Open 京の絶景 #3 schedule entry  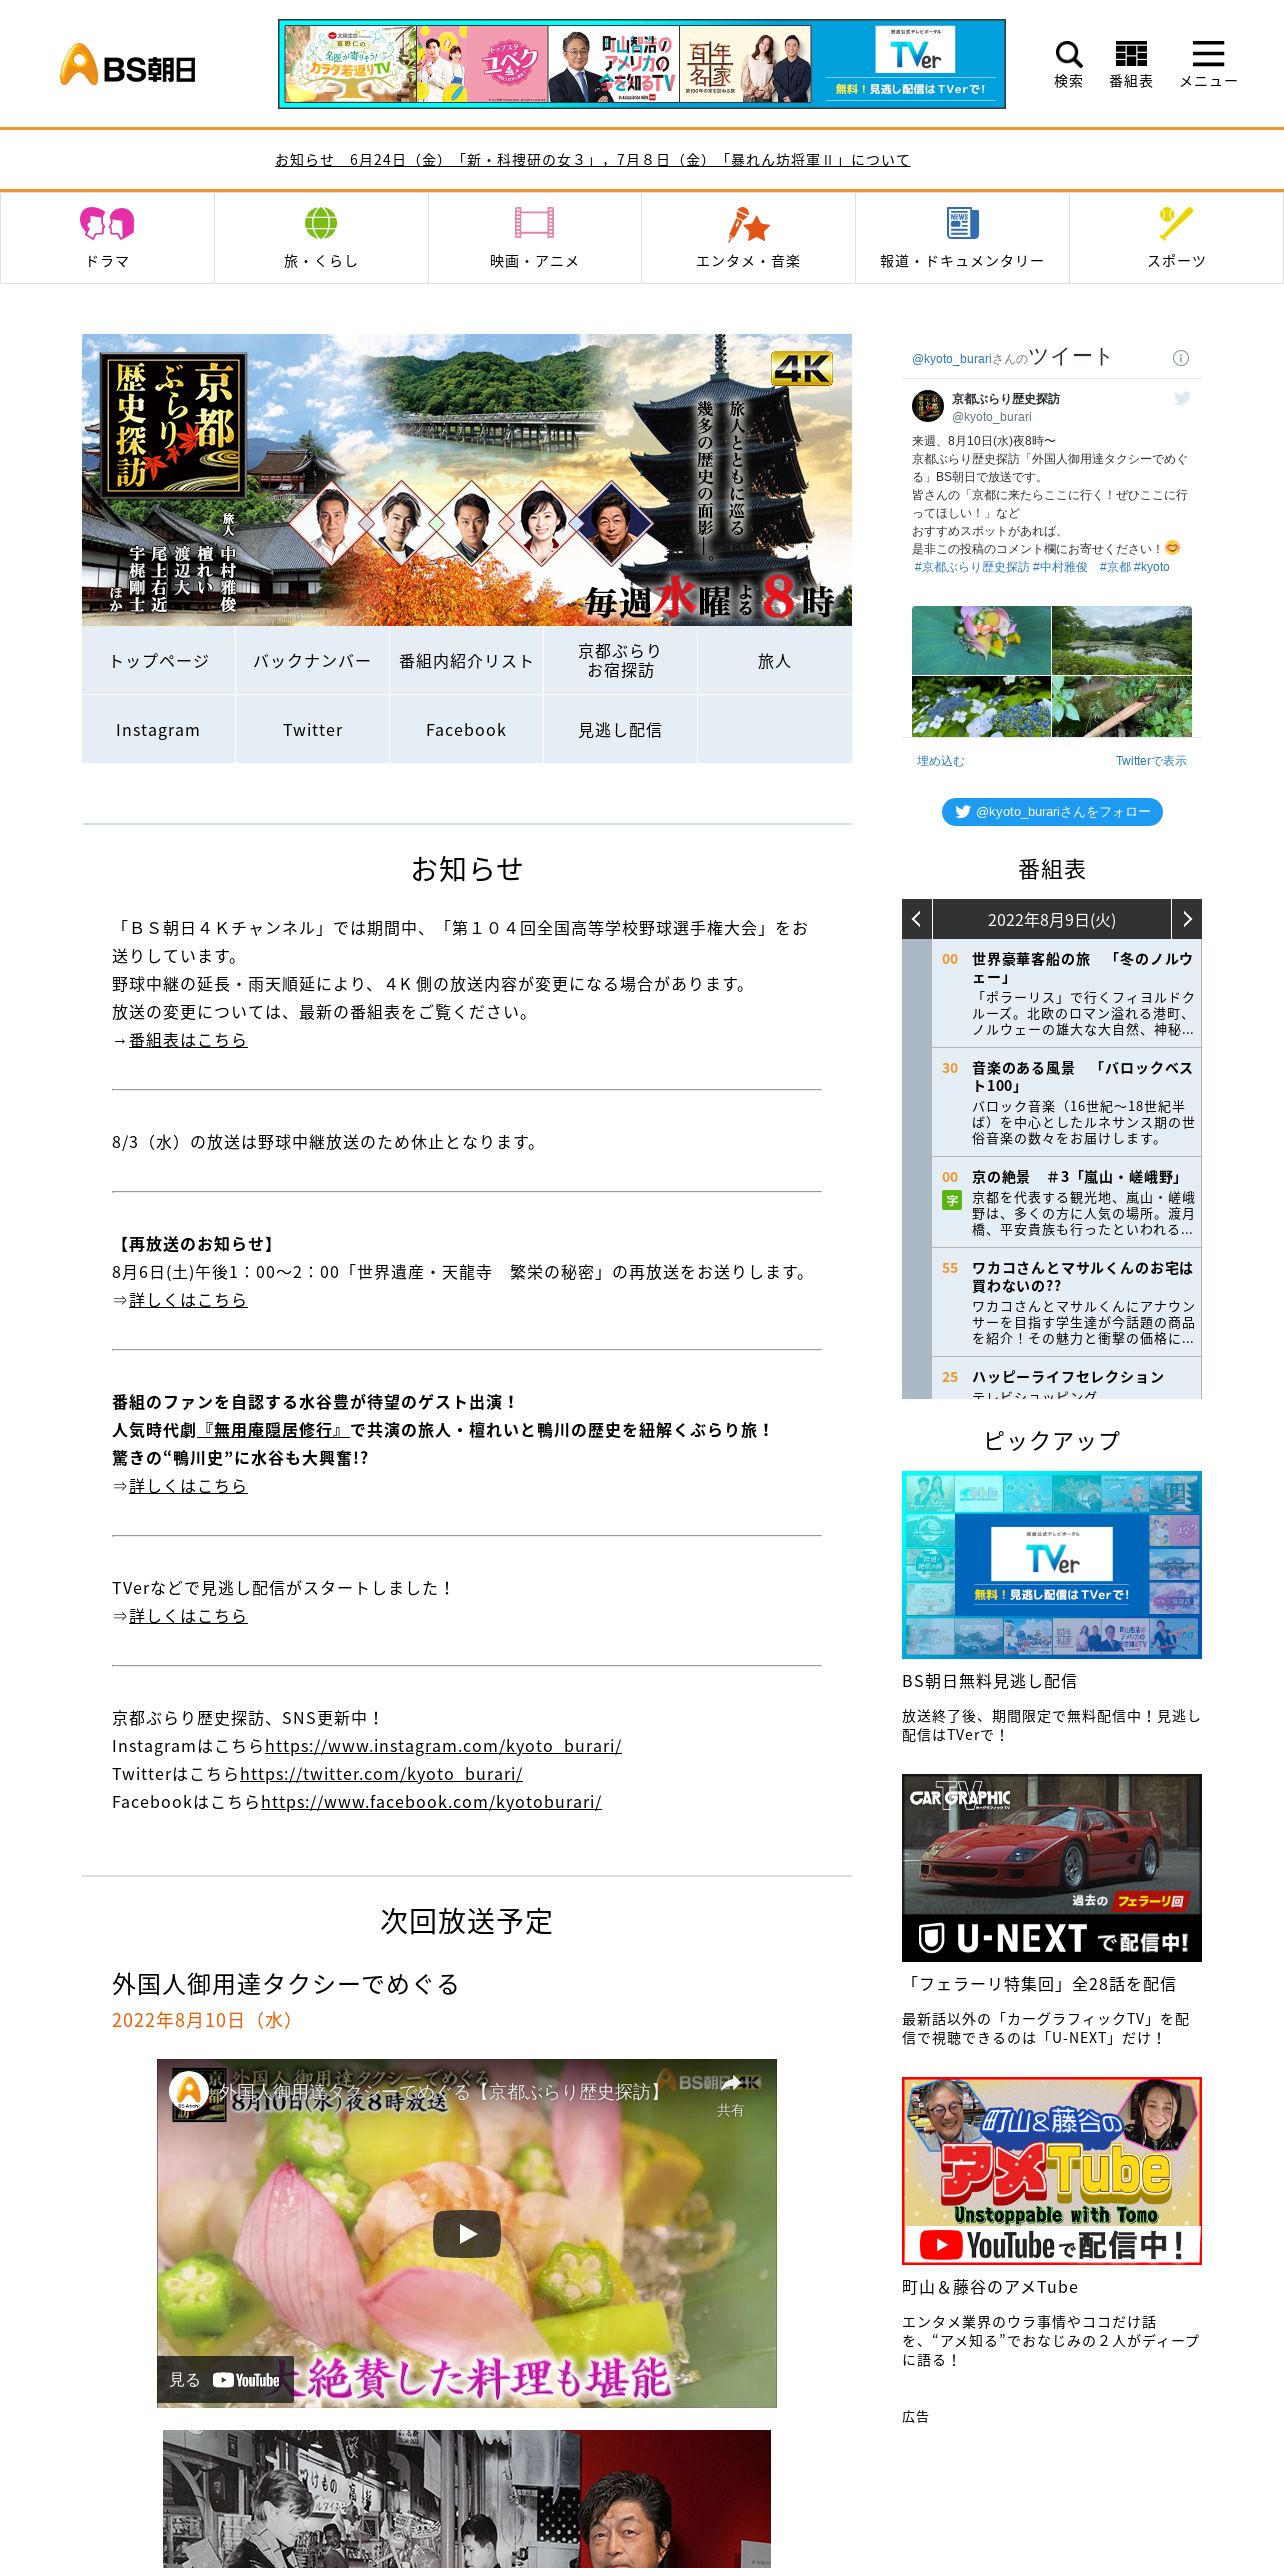click(x=1067, y=1202)
